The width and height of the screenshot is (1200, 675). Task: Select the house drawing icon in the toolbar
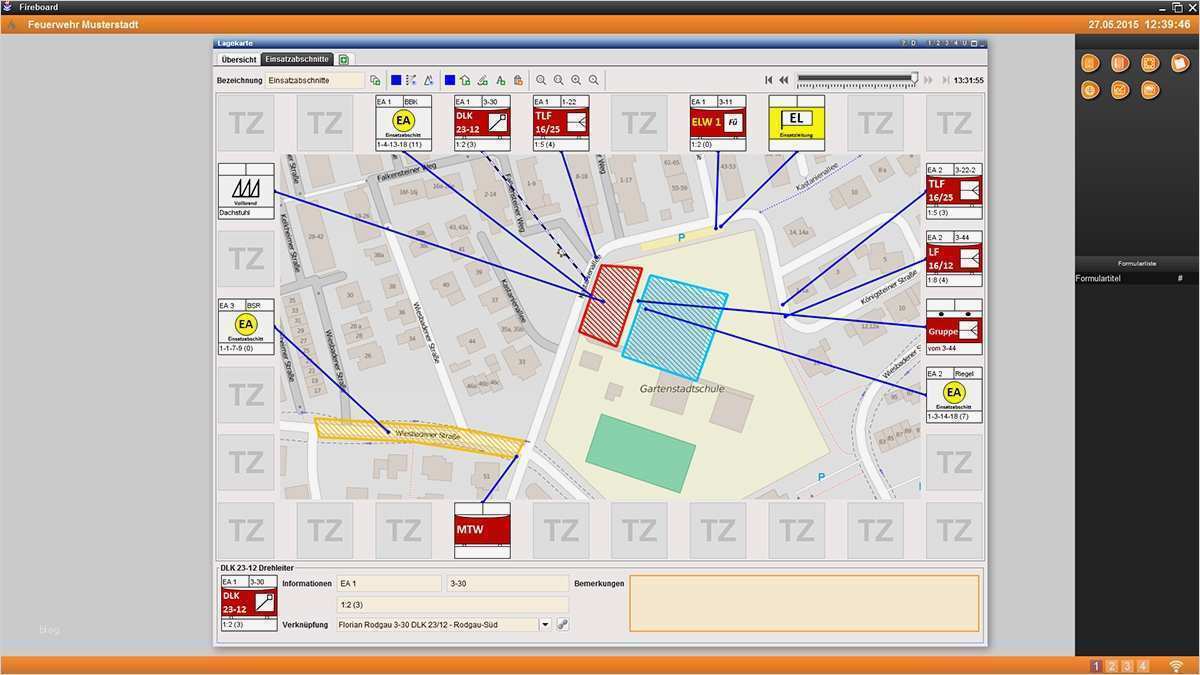point(465,80)
